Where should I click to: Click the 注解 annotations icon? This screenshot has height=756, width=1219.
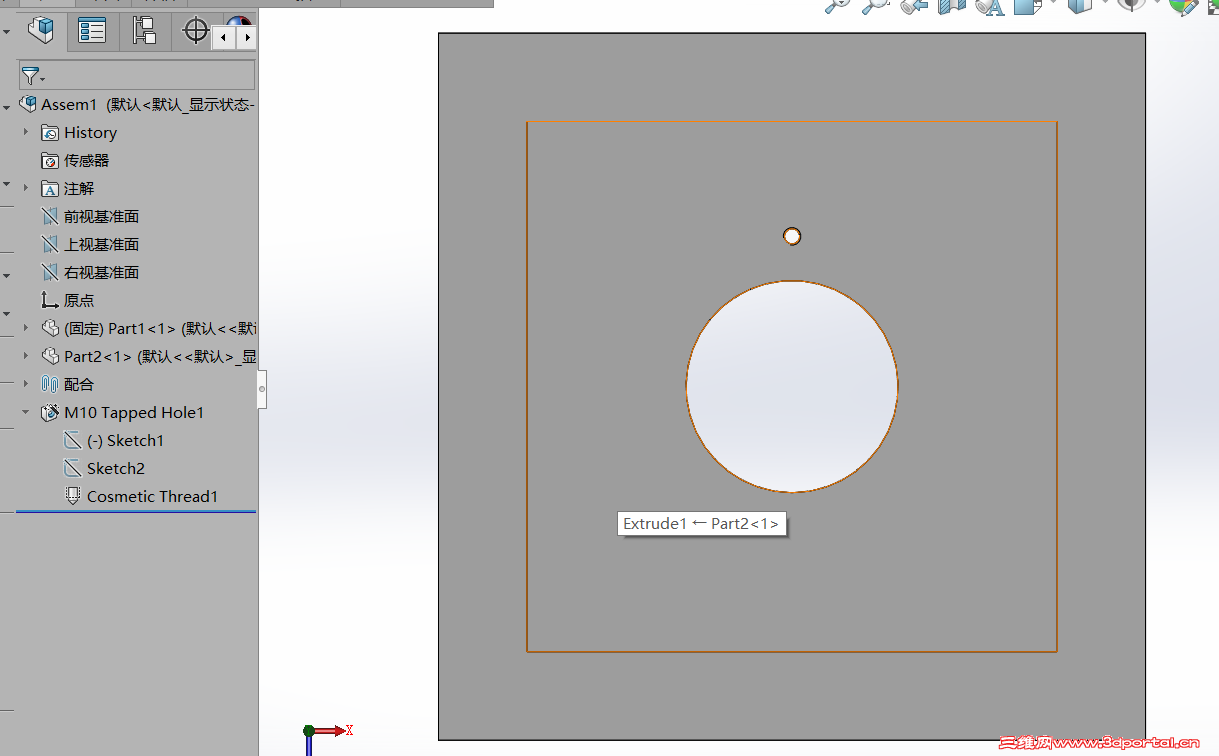click(x=50, y=189)
